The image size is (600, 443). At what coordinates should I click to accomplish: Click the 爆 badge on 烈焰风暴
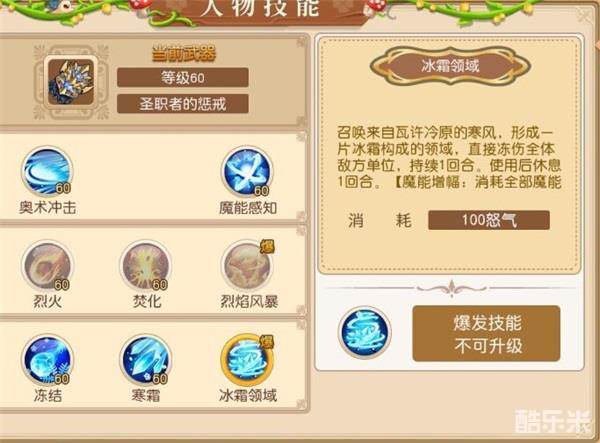pos(267,247)
